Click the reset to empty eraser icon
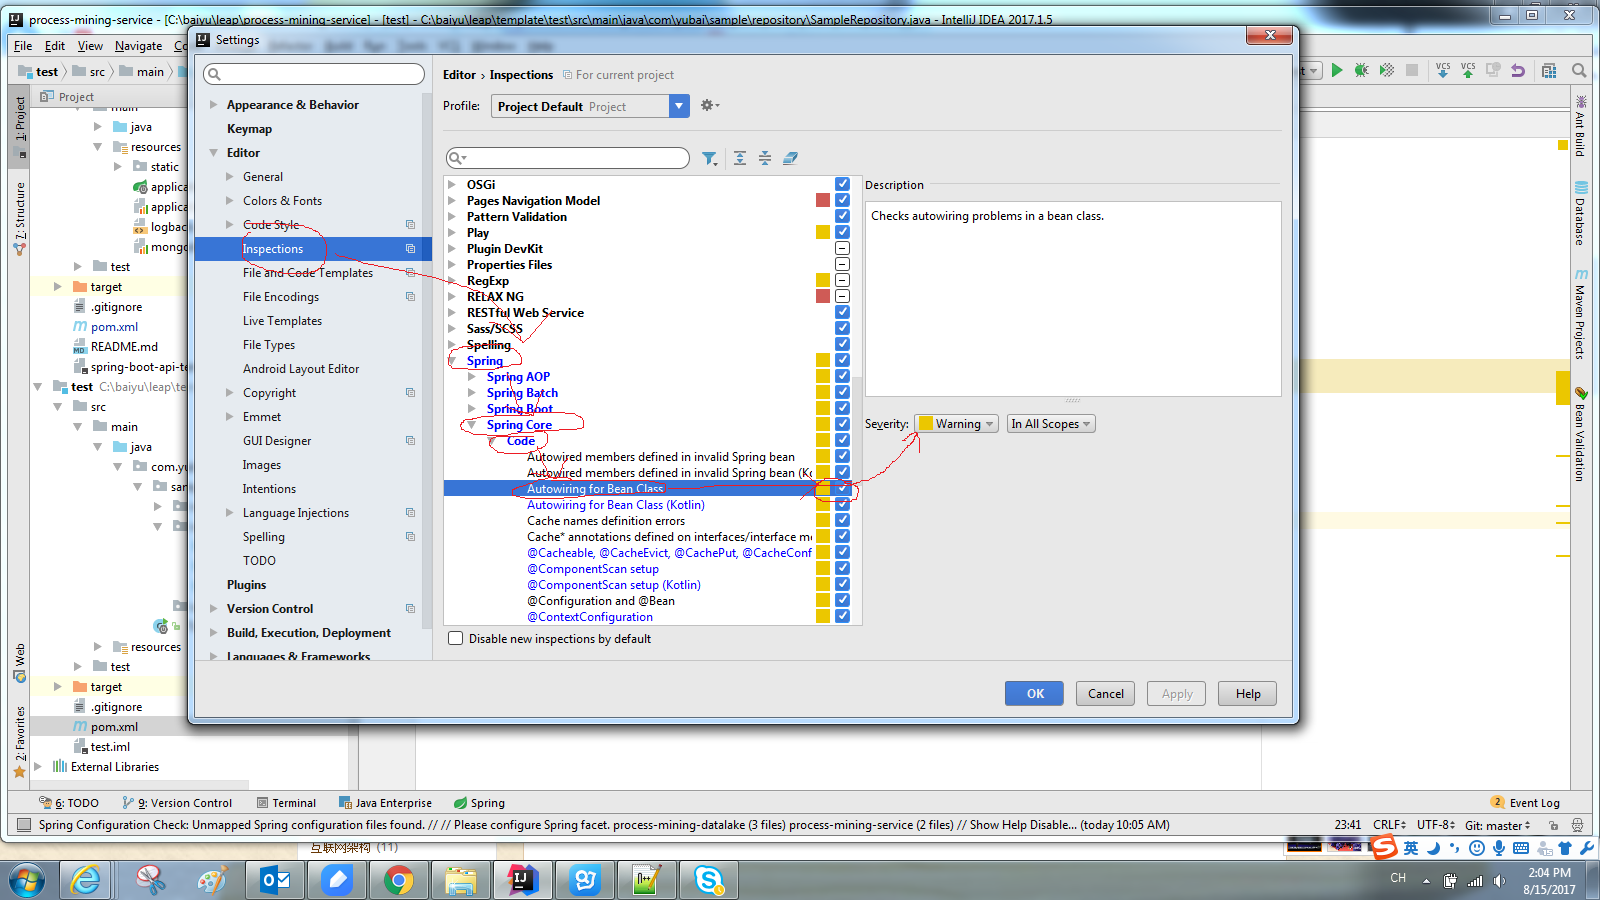 pyautogui.click(x=790, y=158)
